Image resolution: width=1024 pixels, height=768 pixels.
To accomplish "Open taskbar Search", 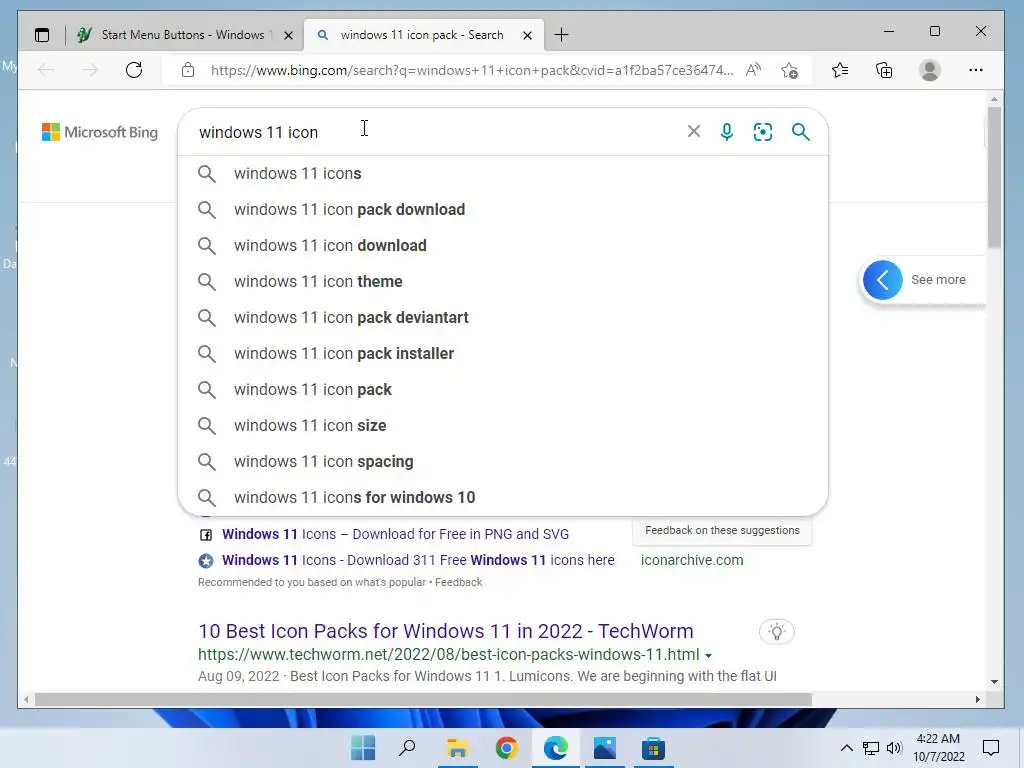I will click(408, 748).
